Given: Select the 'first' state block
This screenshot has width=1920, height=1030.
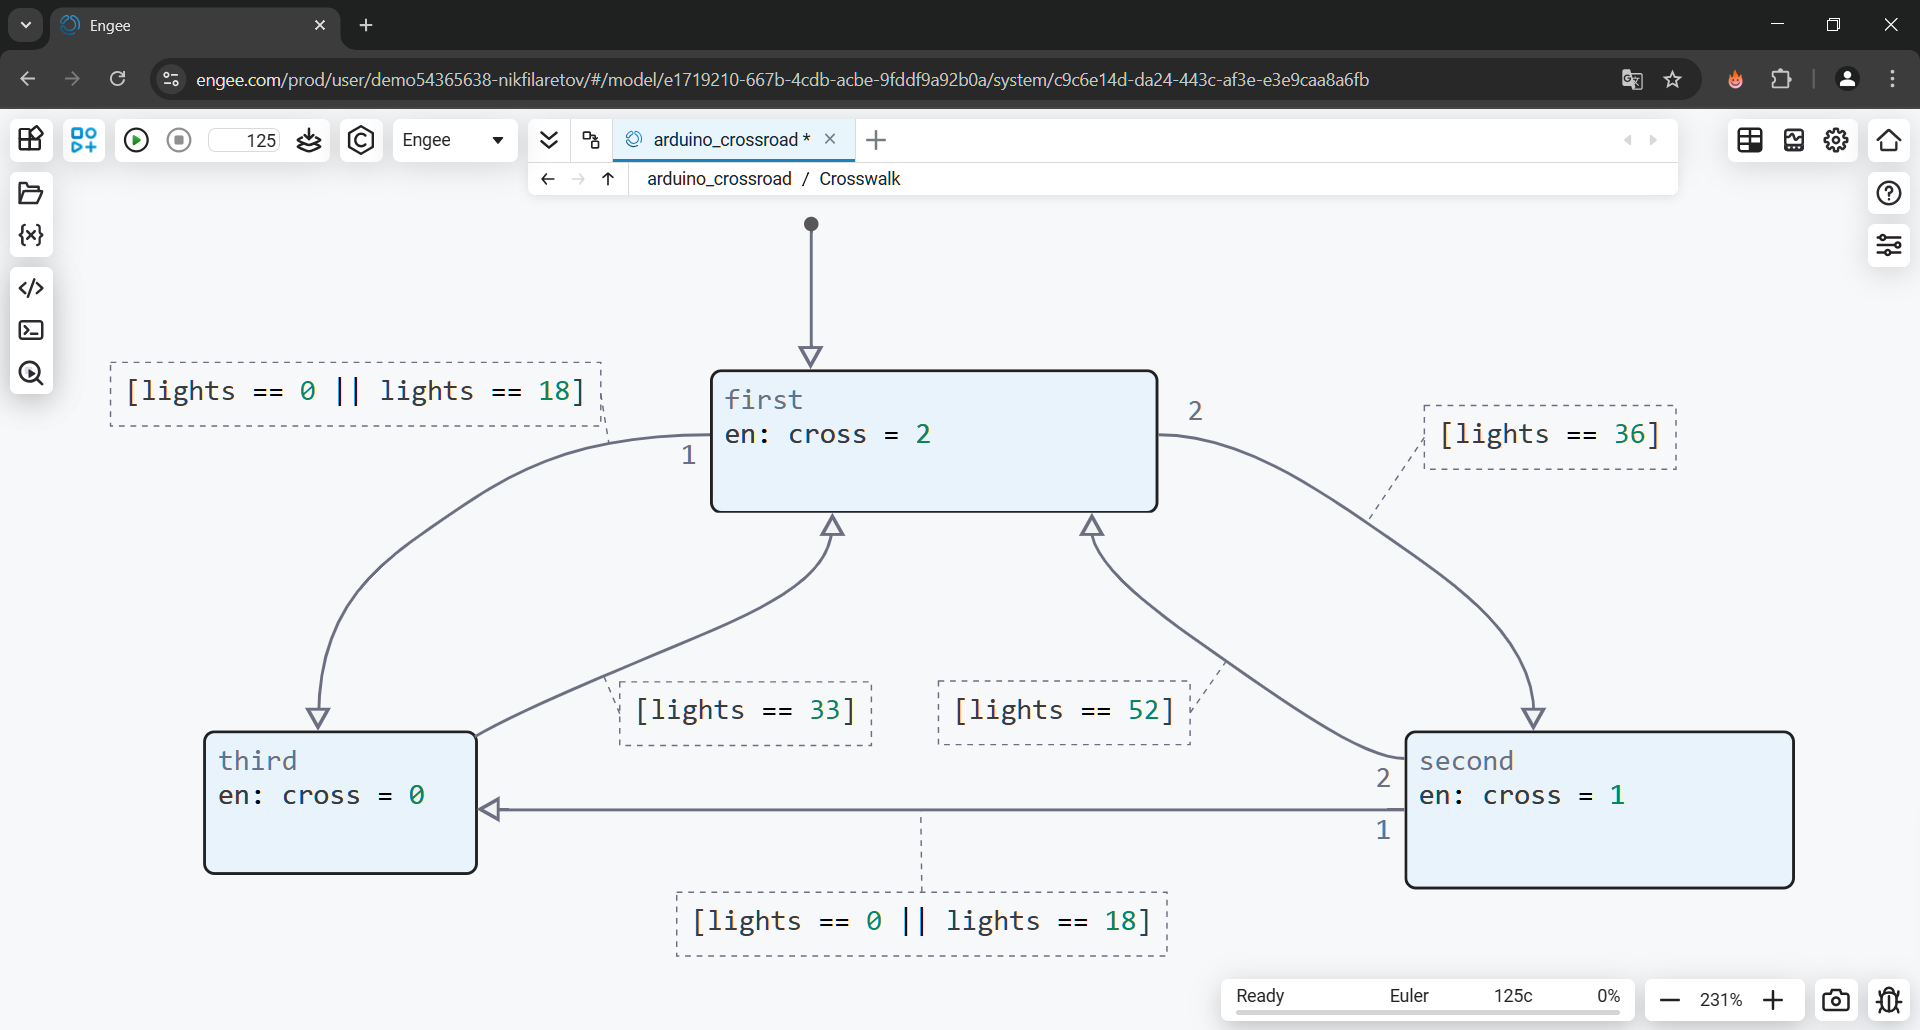Looking at the screenshot, I should (934, 441).
